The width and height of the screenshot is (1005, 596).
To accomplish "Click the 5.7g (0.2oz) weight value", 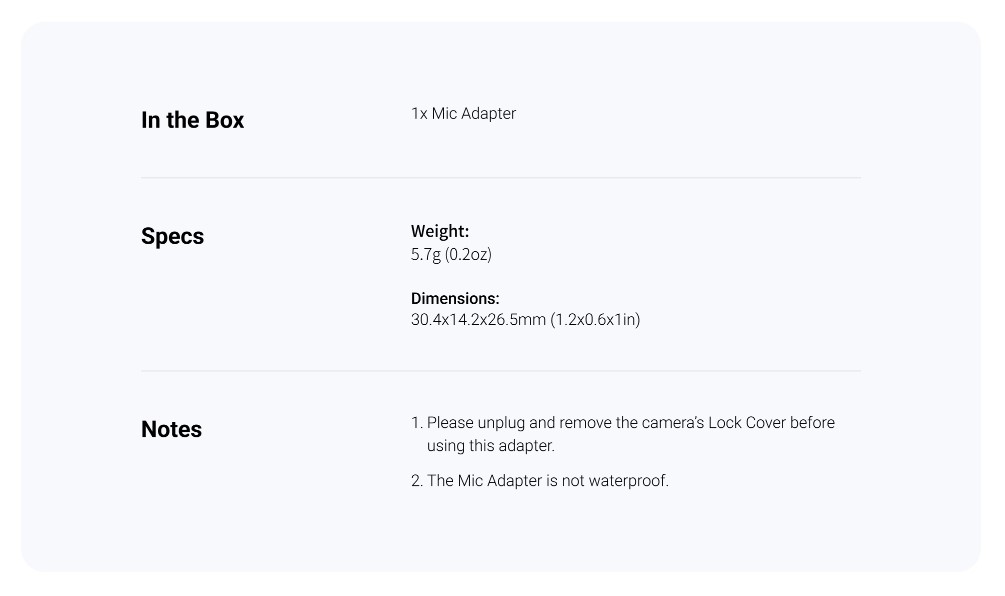I will pyautogui.click(x=451, y=254).
